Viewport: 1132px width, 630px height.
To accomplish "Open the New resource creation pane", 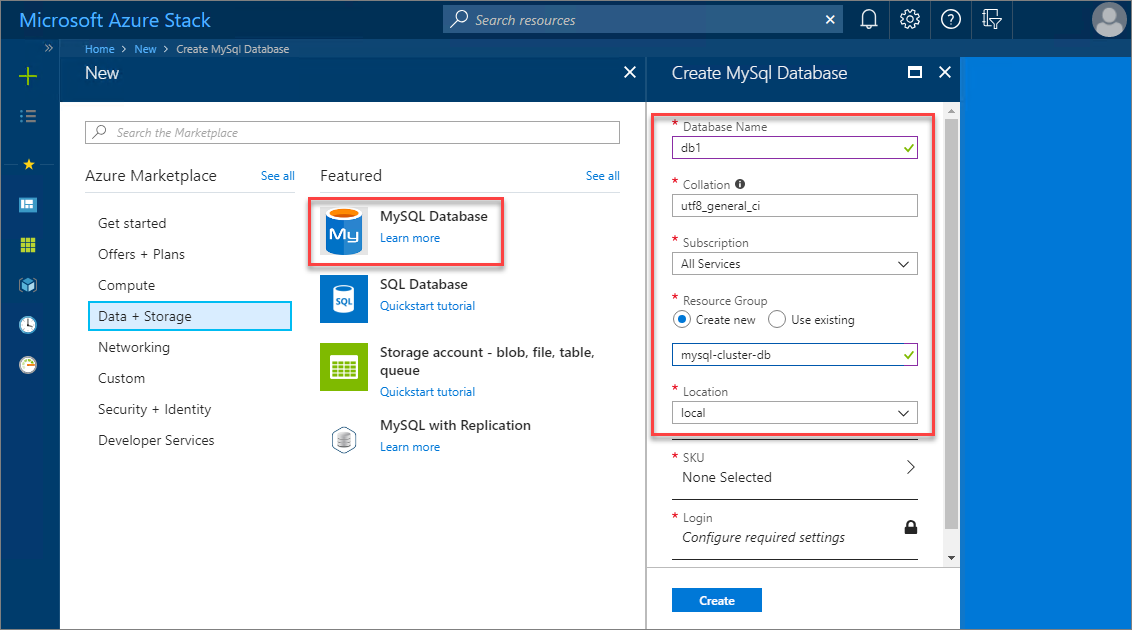I will (x=28, y=76).
